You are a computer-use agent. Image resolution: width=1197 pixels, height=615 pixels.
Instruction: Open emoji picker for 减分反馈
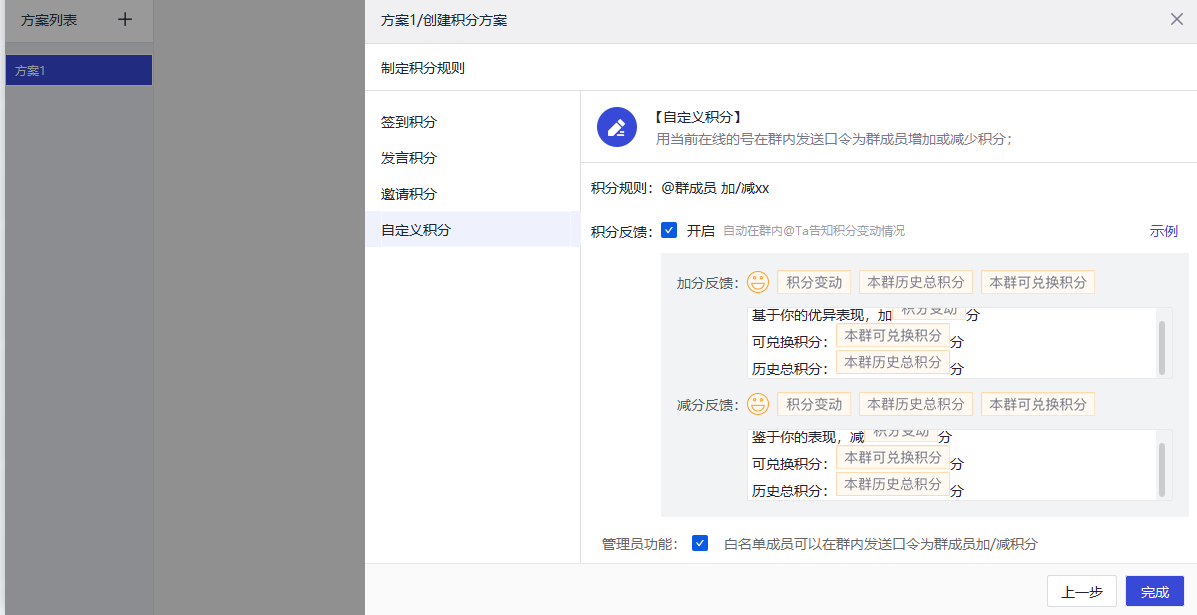(x=759, y=404)
